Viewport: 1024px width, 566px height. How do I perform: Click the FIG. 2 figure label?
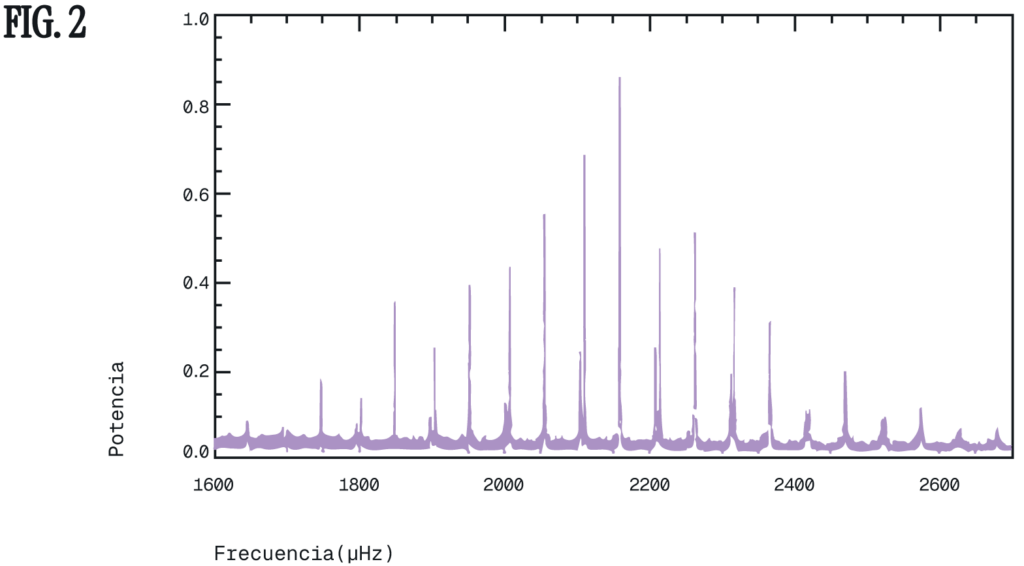[x=45, y=24]
